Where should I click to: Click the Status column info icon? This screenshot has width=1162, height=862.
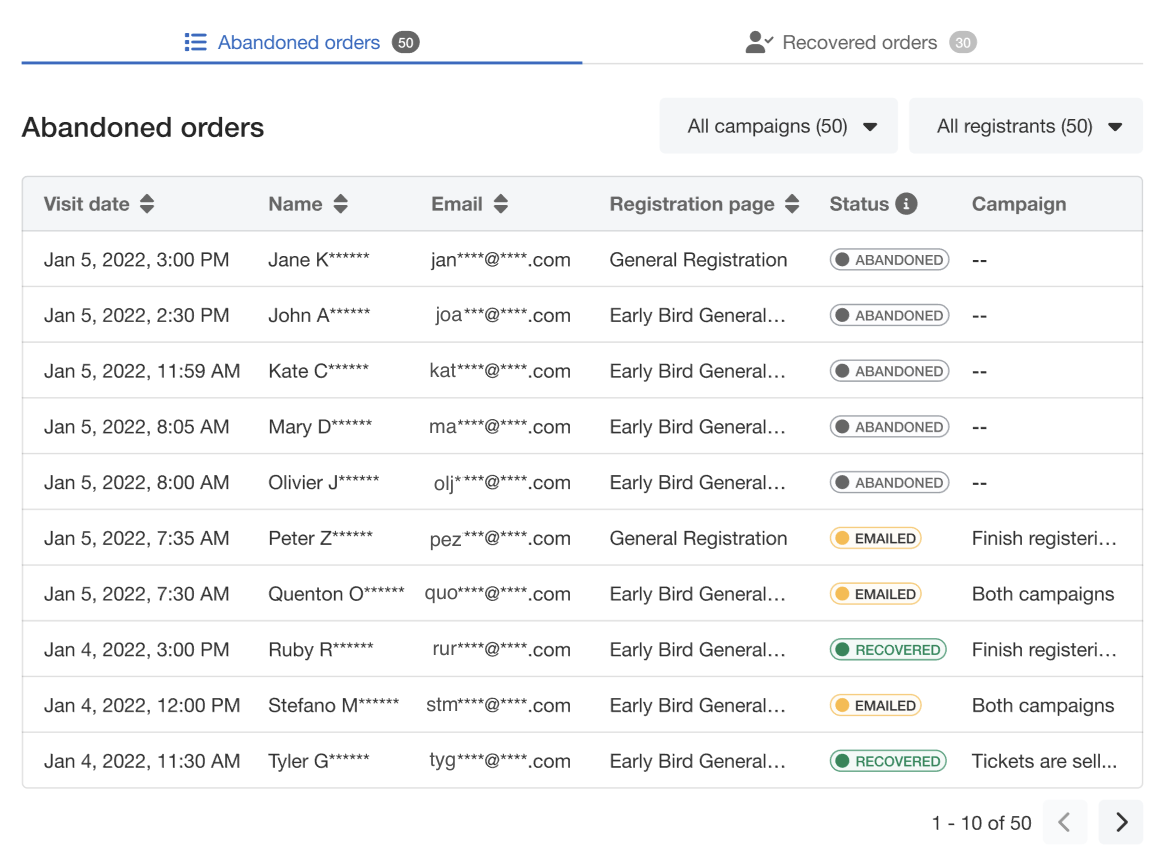[906, 204]
